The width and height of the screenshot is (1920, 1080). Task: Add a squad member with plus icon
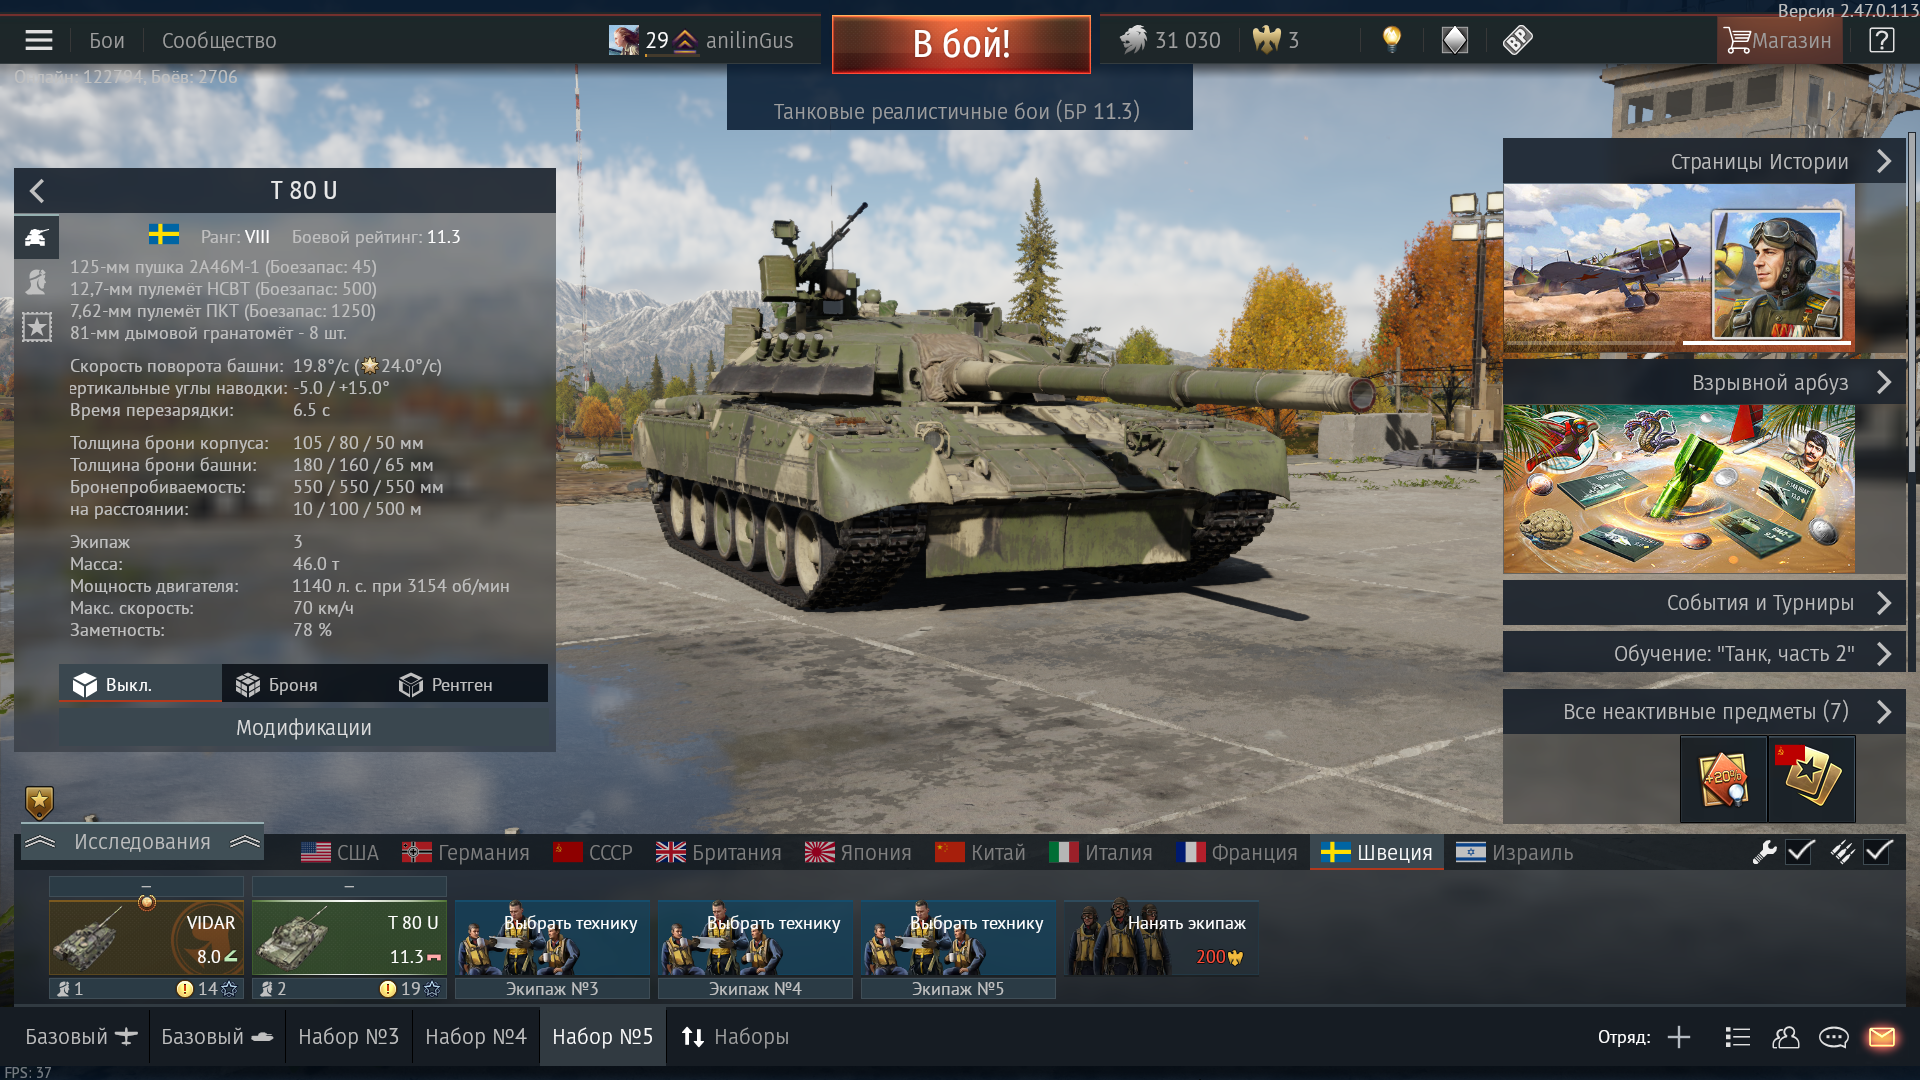click(1679, 1037)
